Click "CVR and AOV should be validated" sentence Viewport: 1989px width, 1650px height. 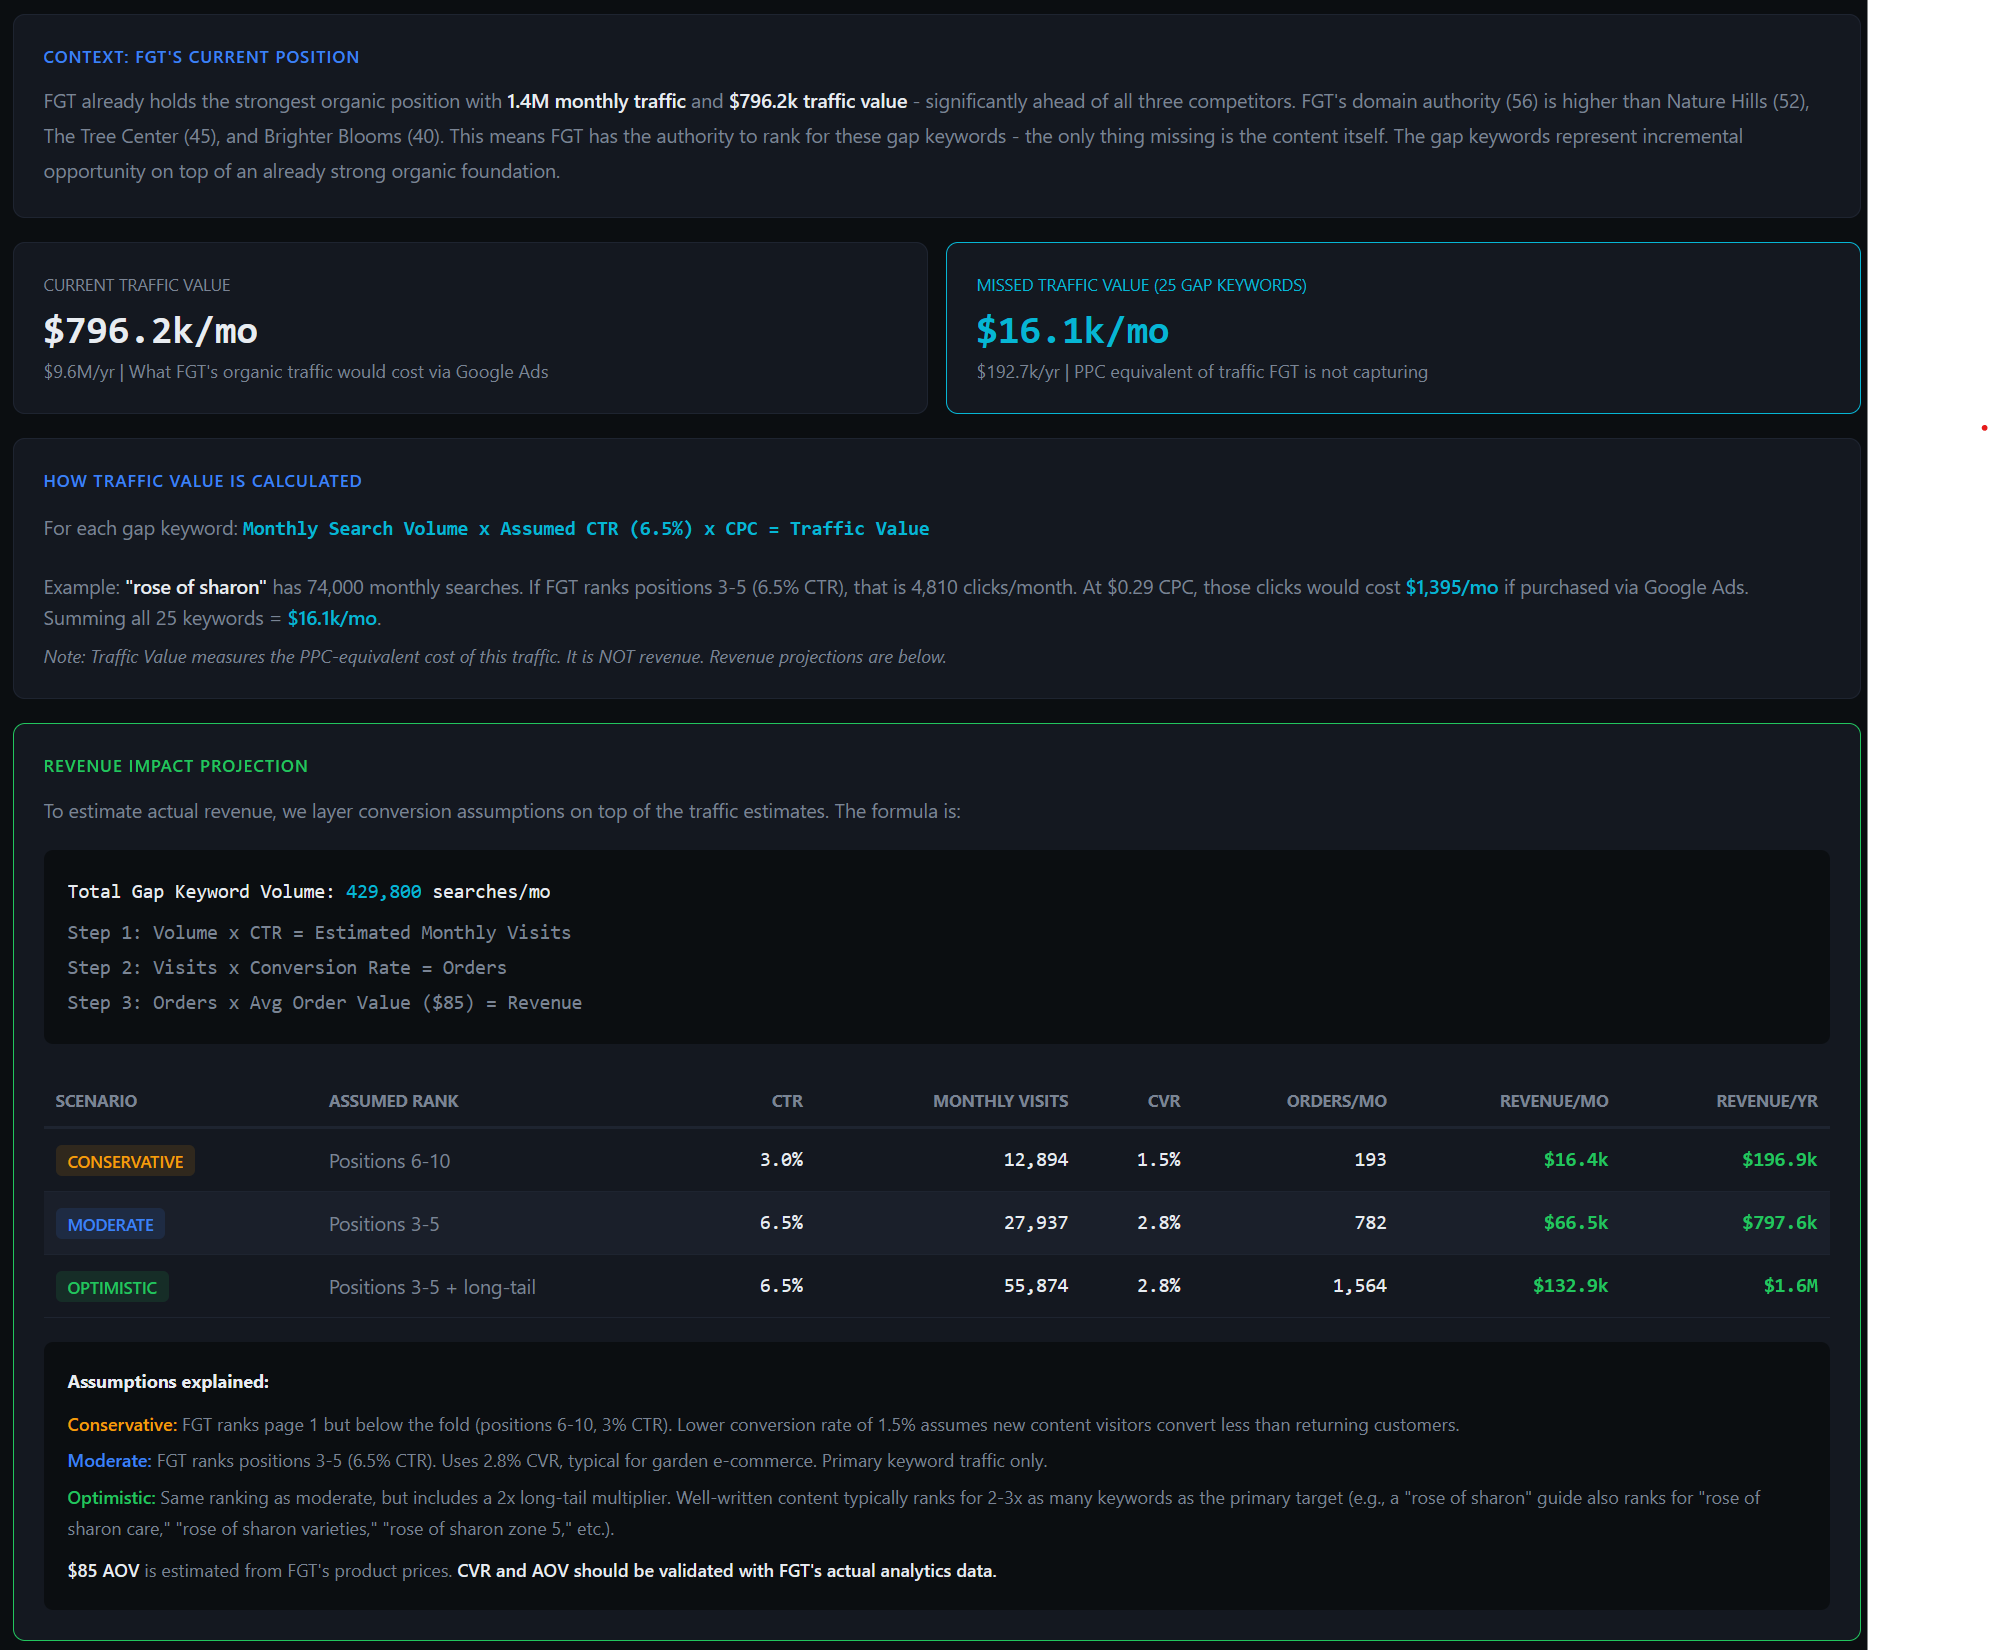[727, 1571]
